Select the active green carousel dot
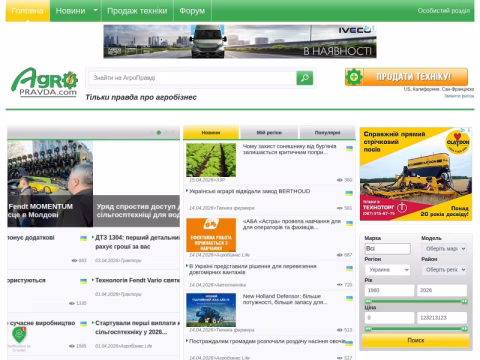This screenshot has width=480, height=360. coord(159,132)
